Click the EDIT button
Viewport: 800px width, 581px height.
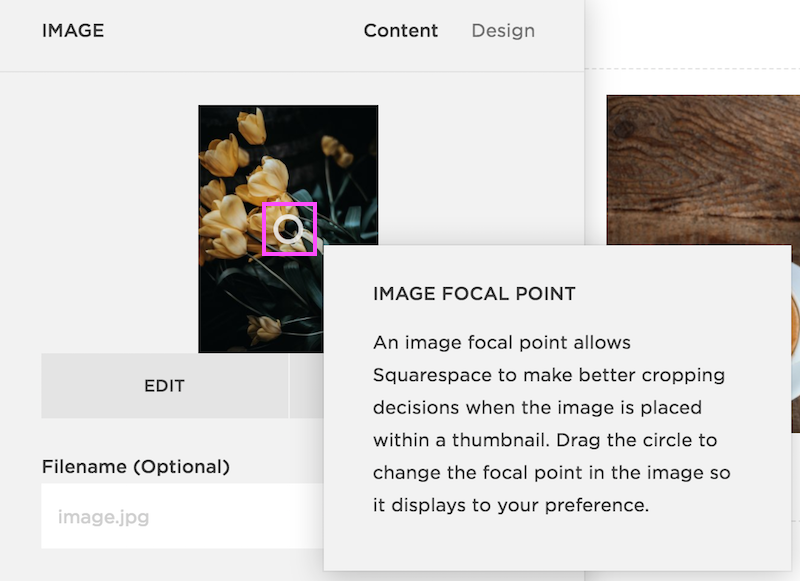(164, 386)
